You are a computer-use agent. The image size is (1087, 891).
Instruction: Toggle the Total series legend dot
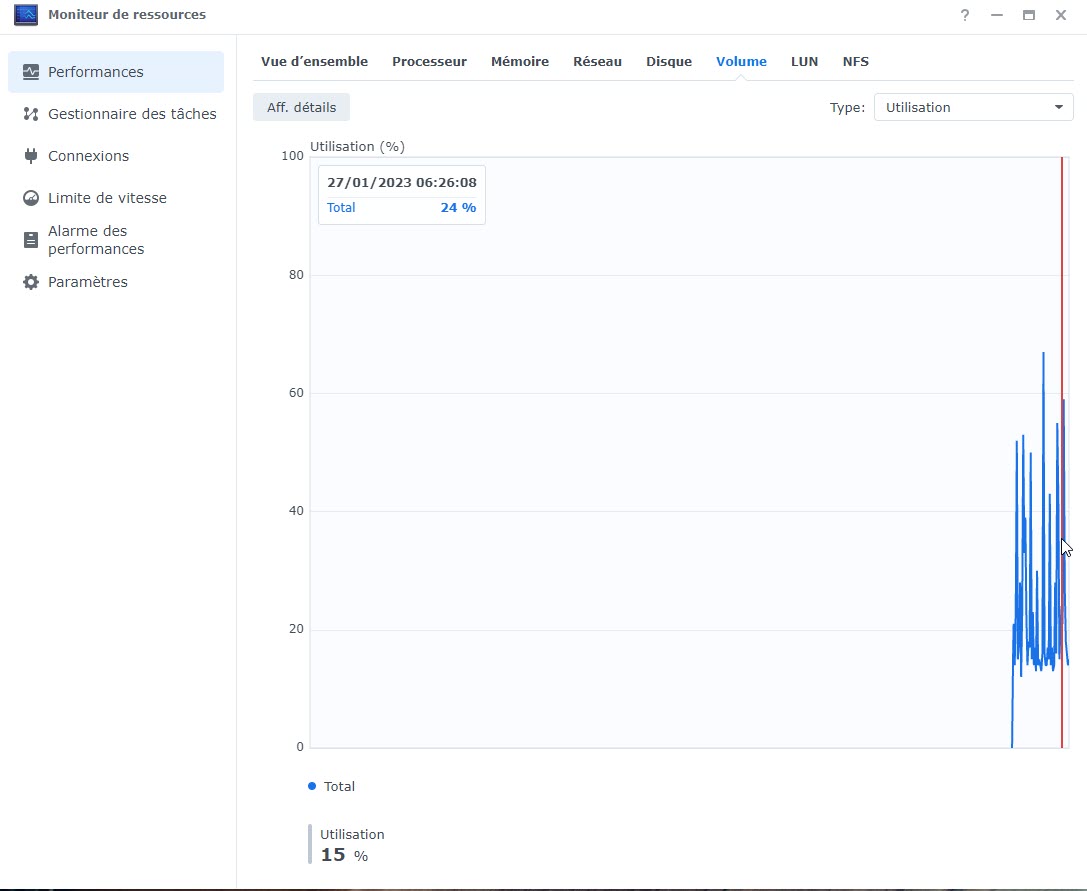(x=312, y=786)
